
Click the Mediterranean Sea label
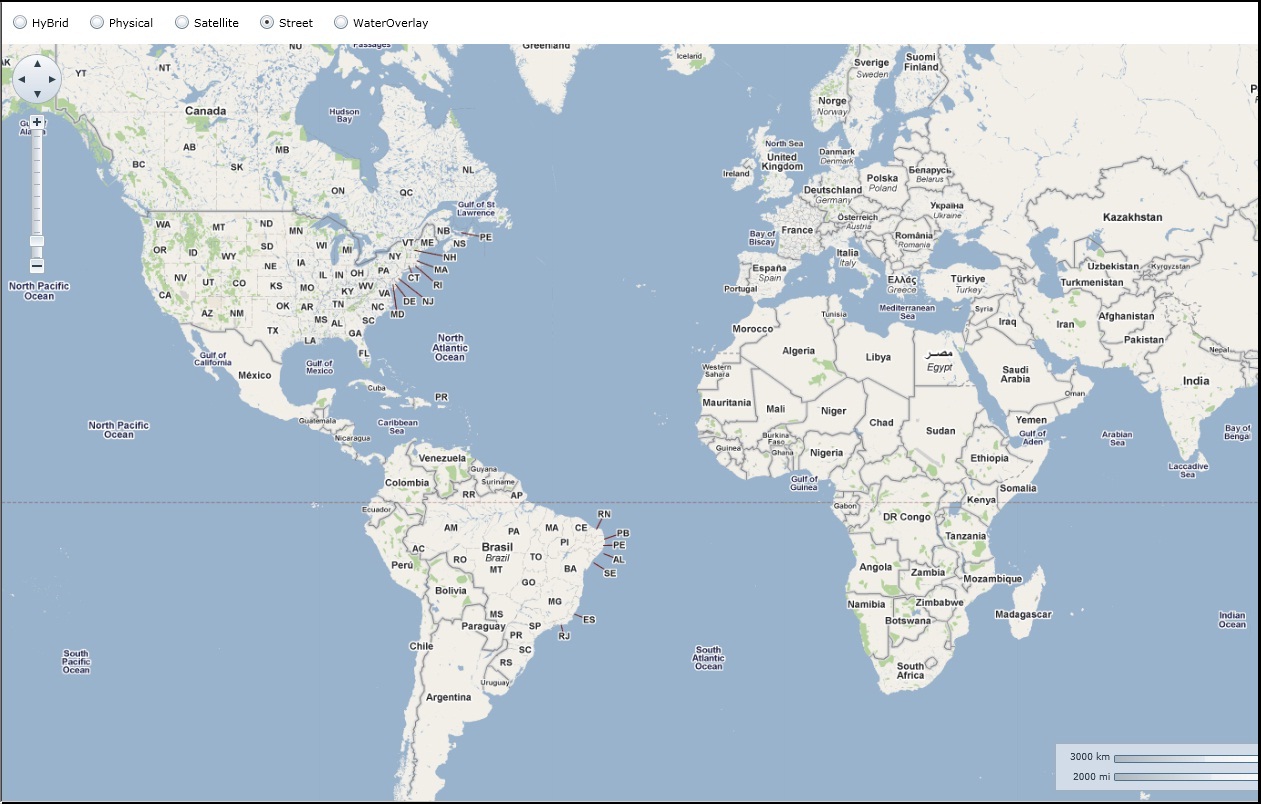[x=907, y=312]
